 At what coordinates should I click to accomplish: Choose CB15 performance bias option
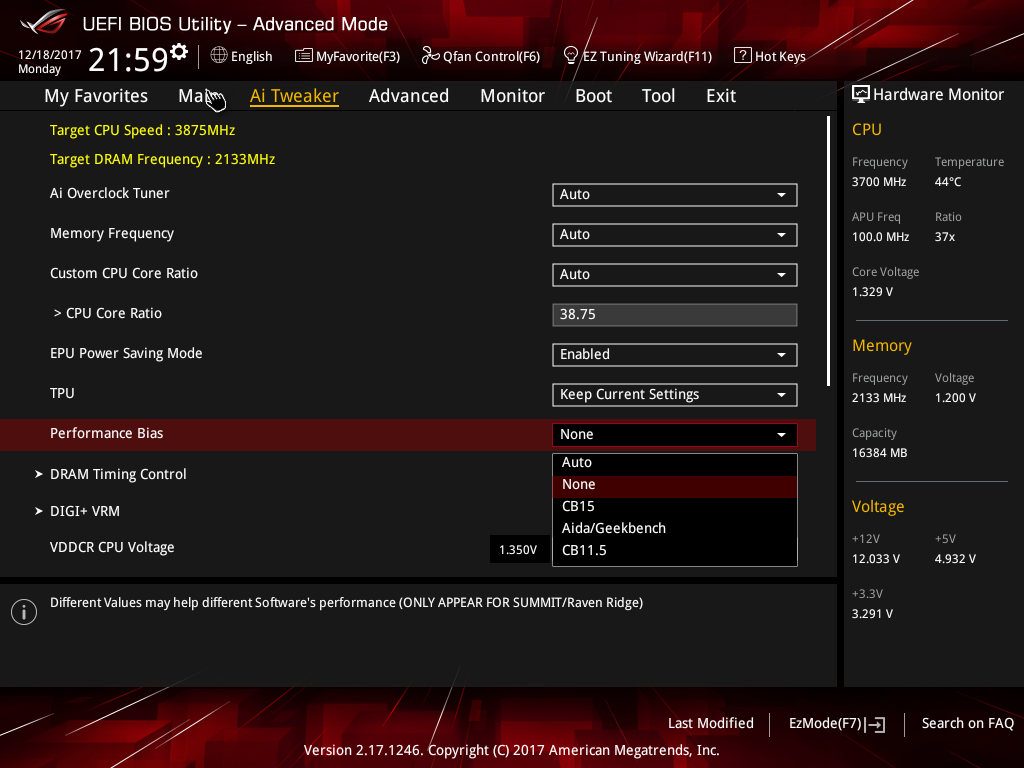pyautogui.click(x=675, y=506)
